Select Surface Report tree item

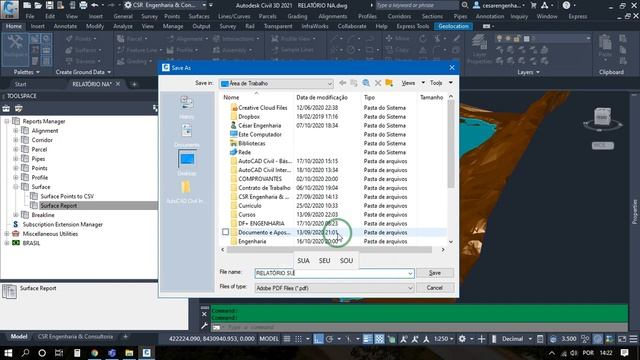click(58, 206)
